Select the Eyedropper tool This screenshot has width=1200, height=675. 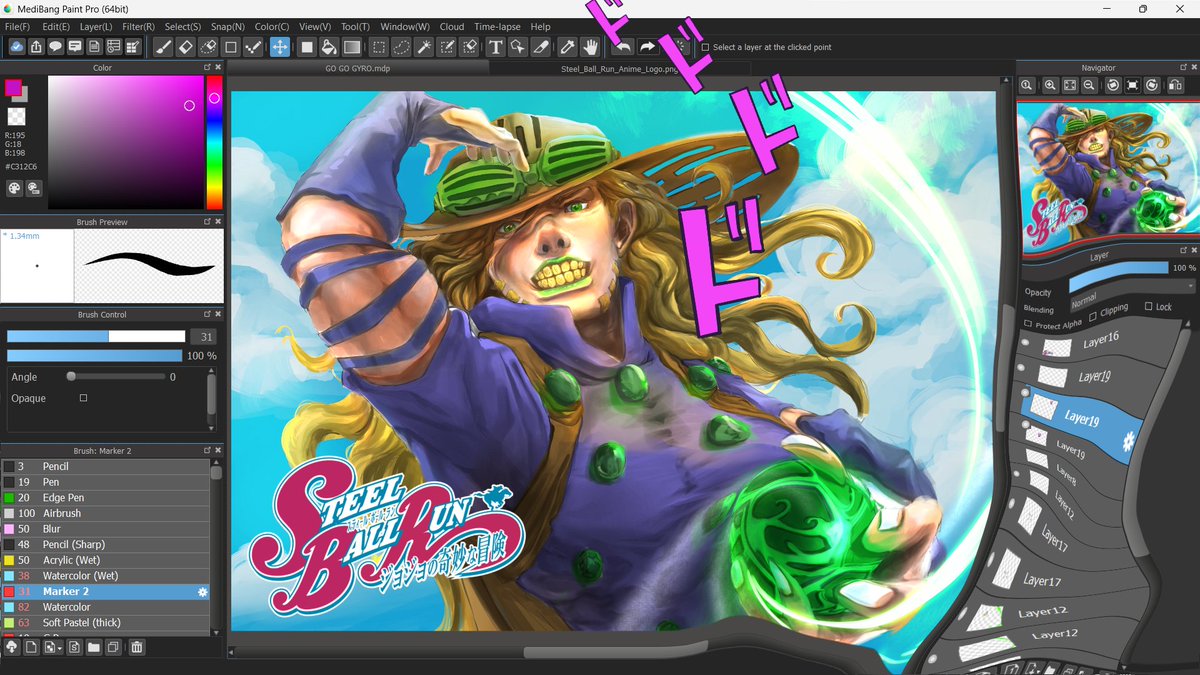click(567, 47)
